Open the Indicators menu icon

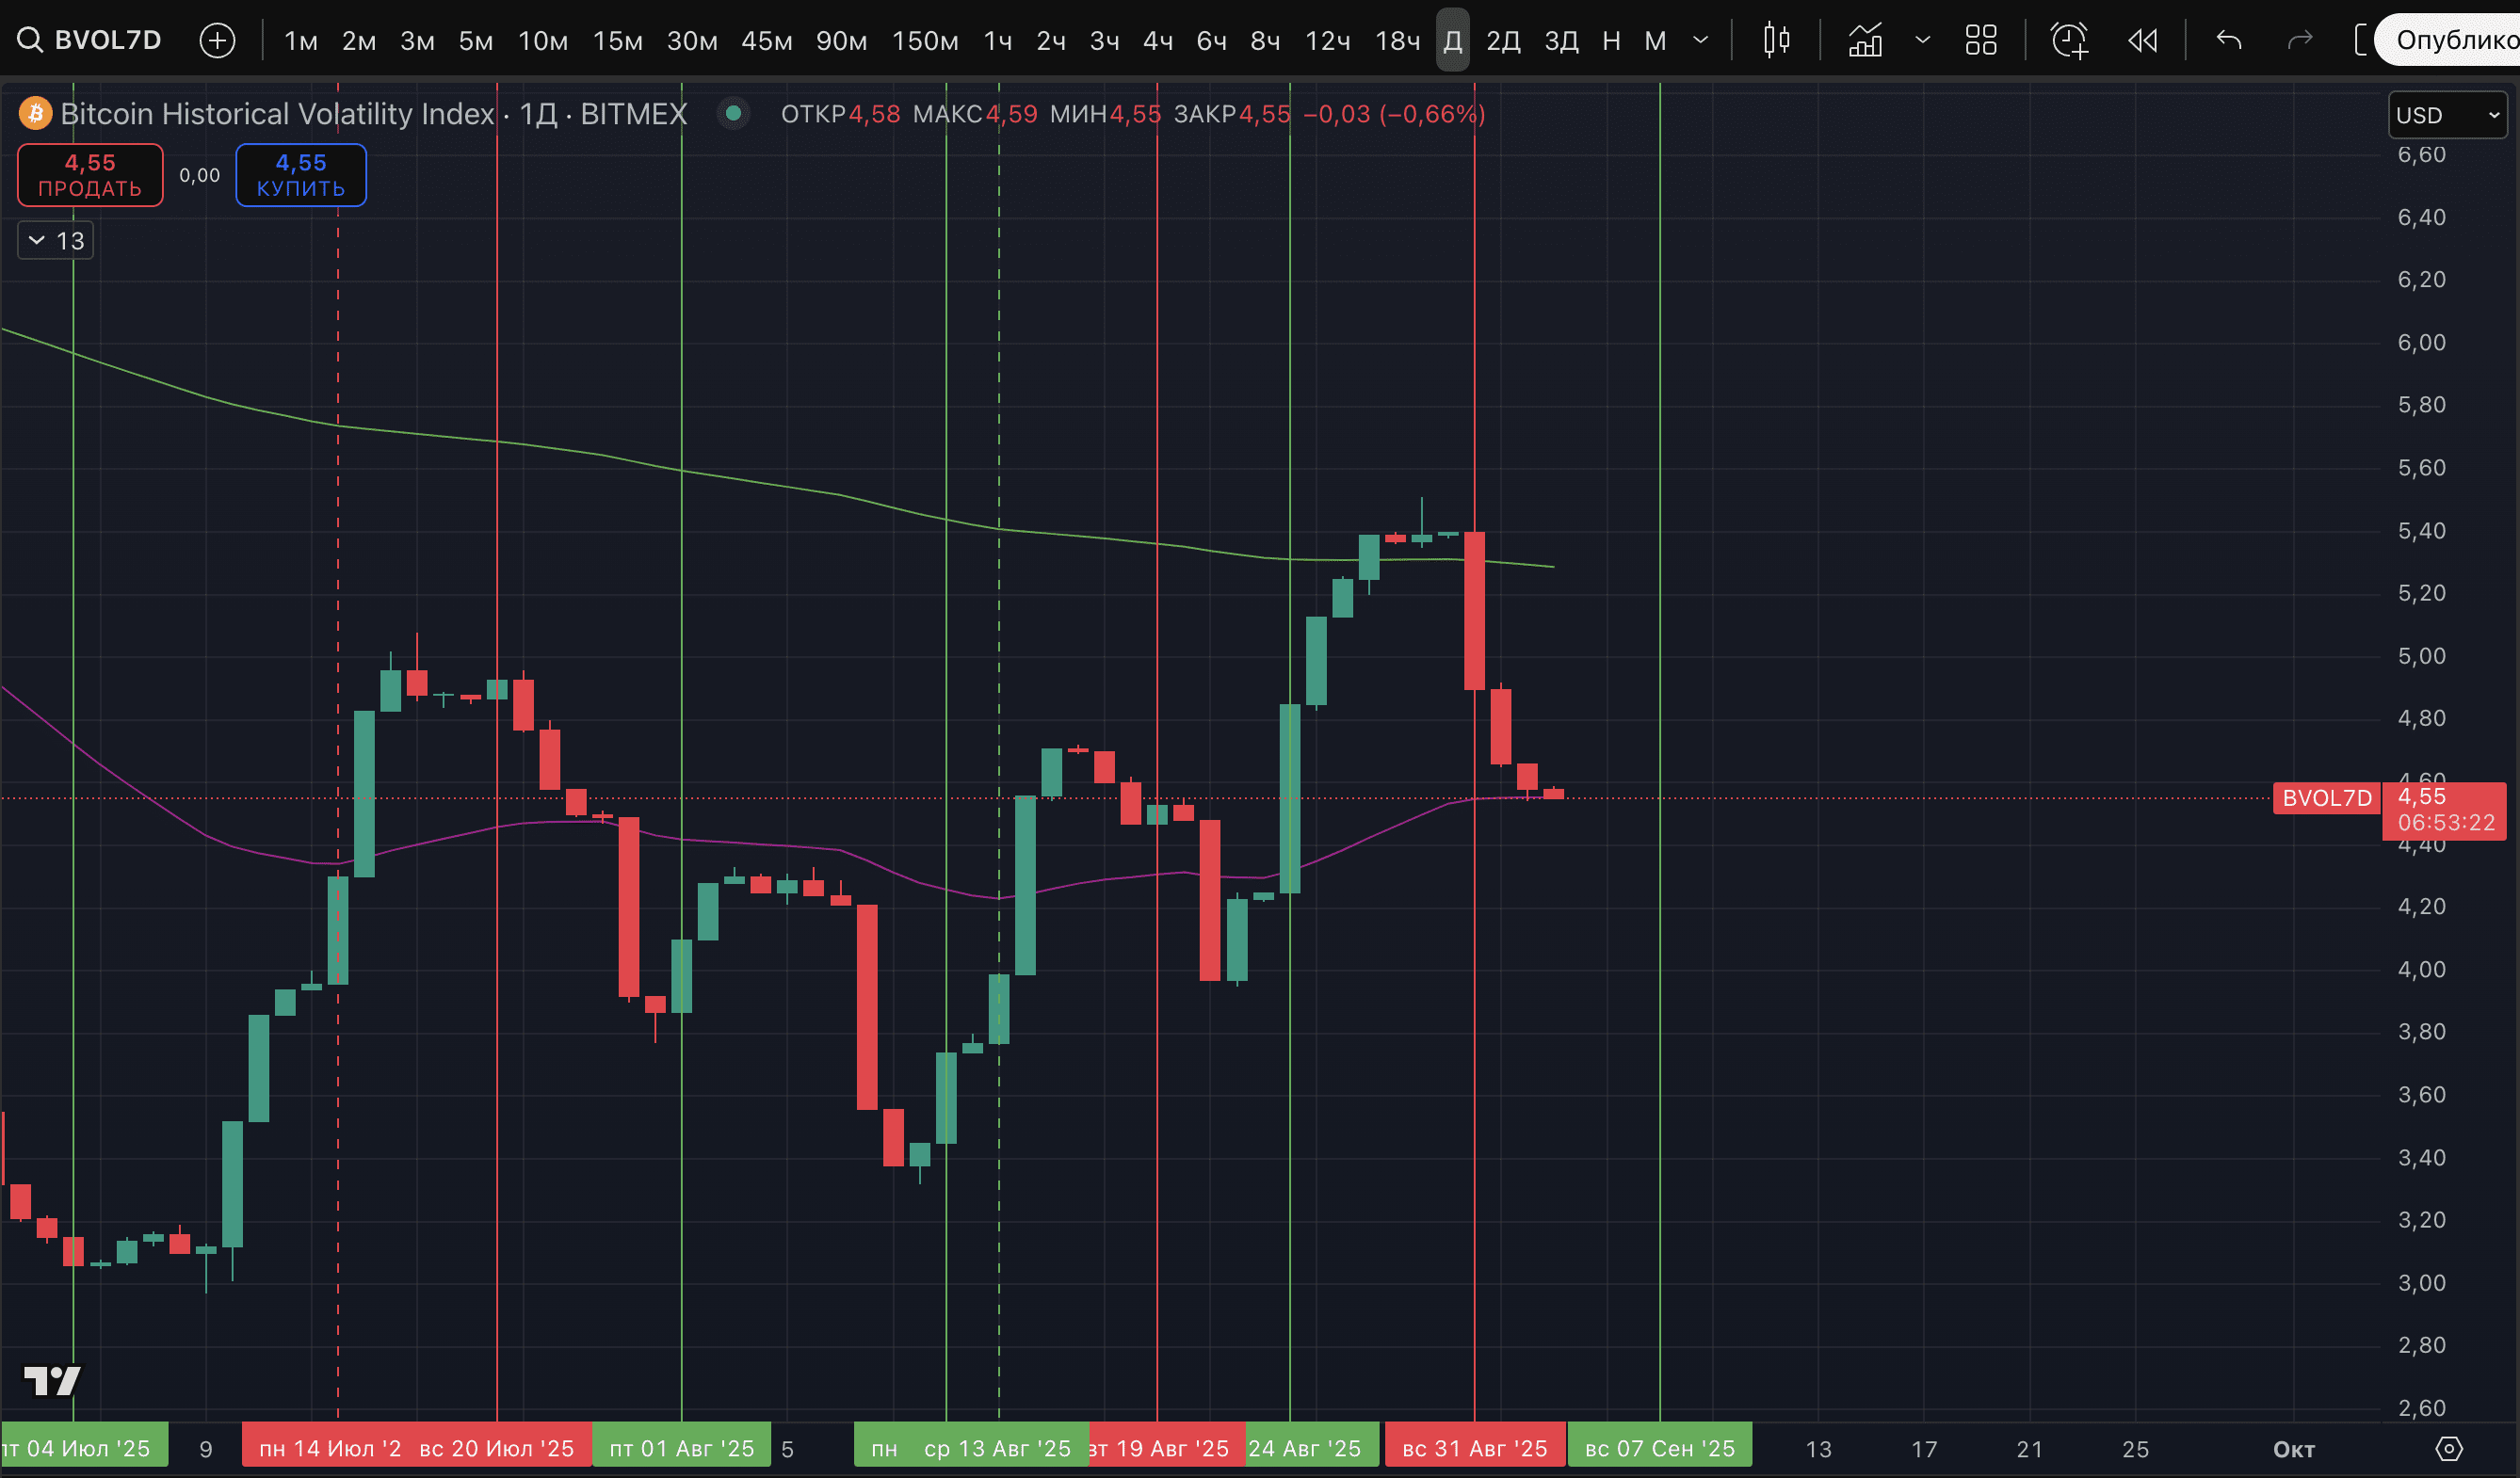(1865, 40)
